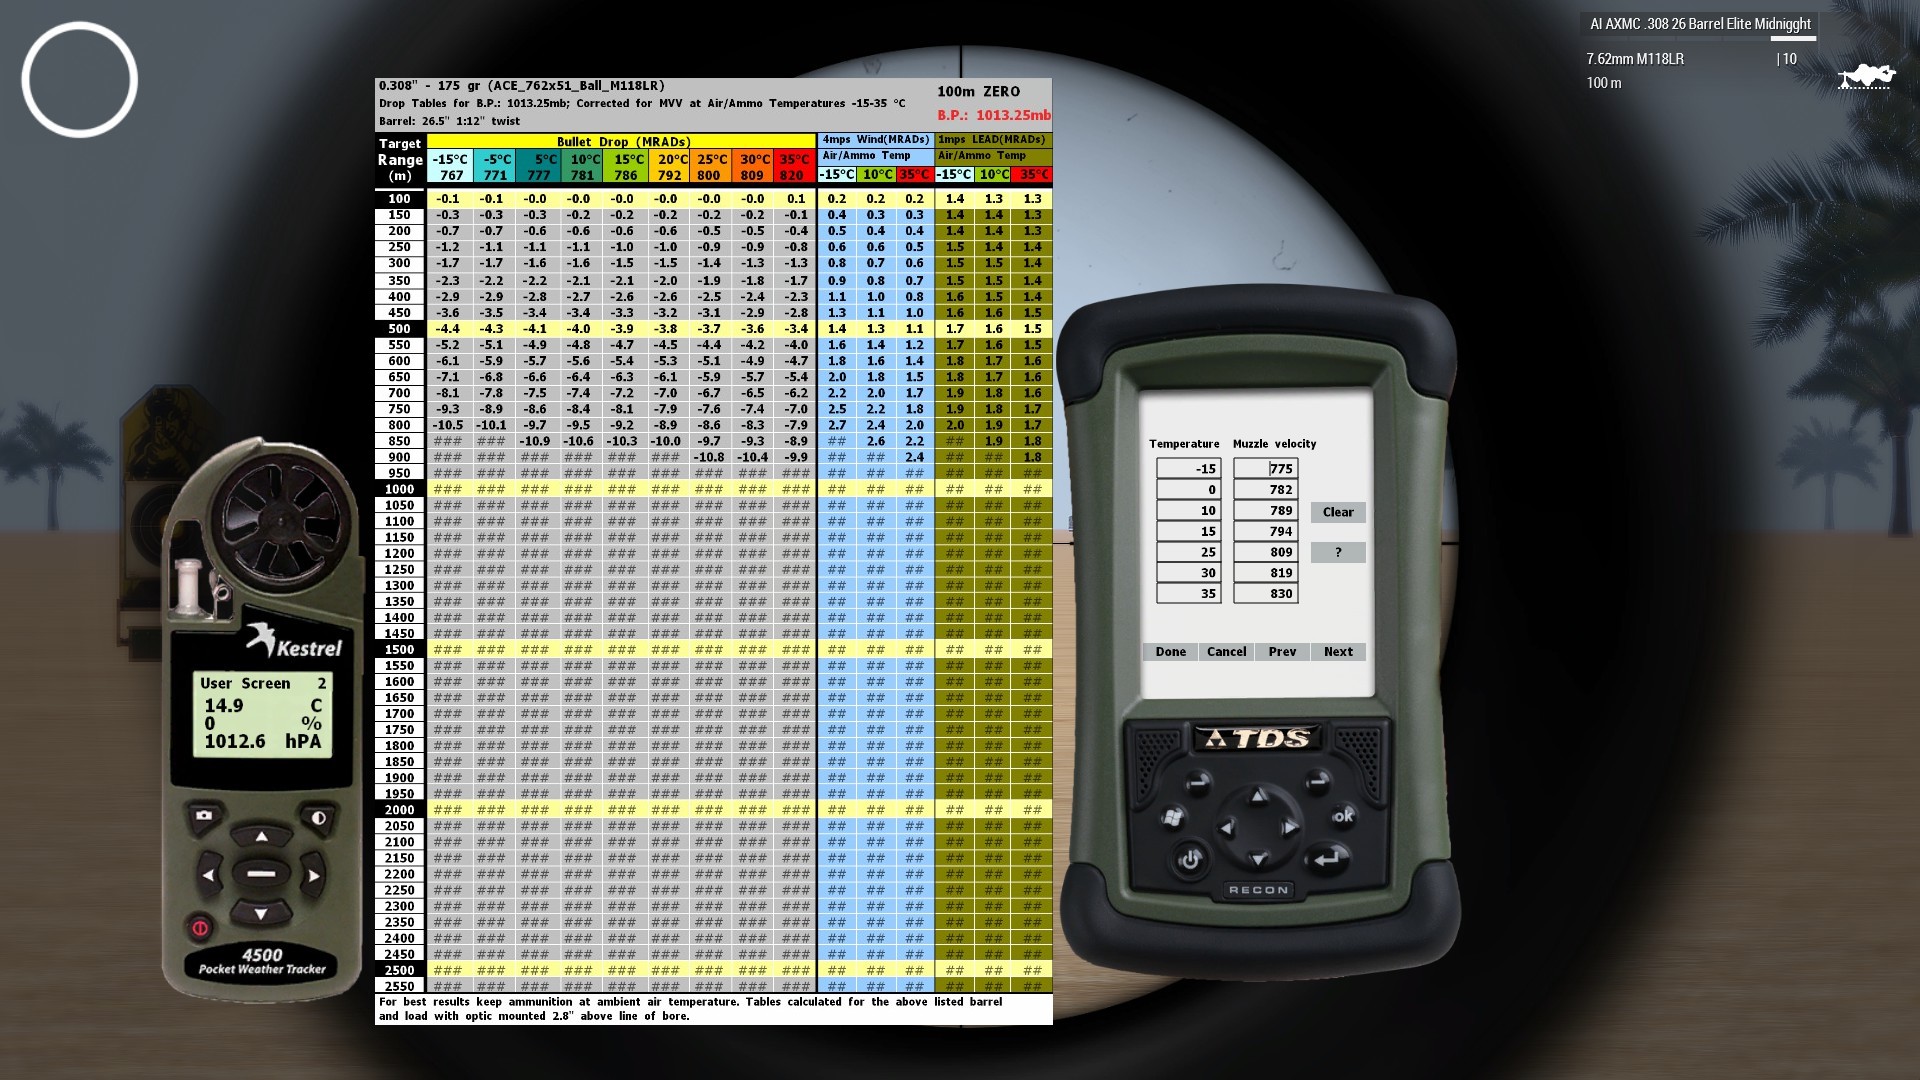Go to Prev page in ATragMX

(x=1282, y=652)
